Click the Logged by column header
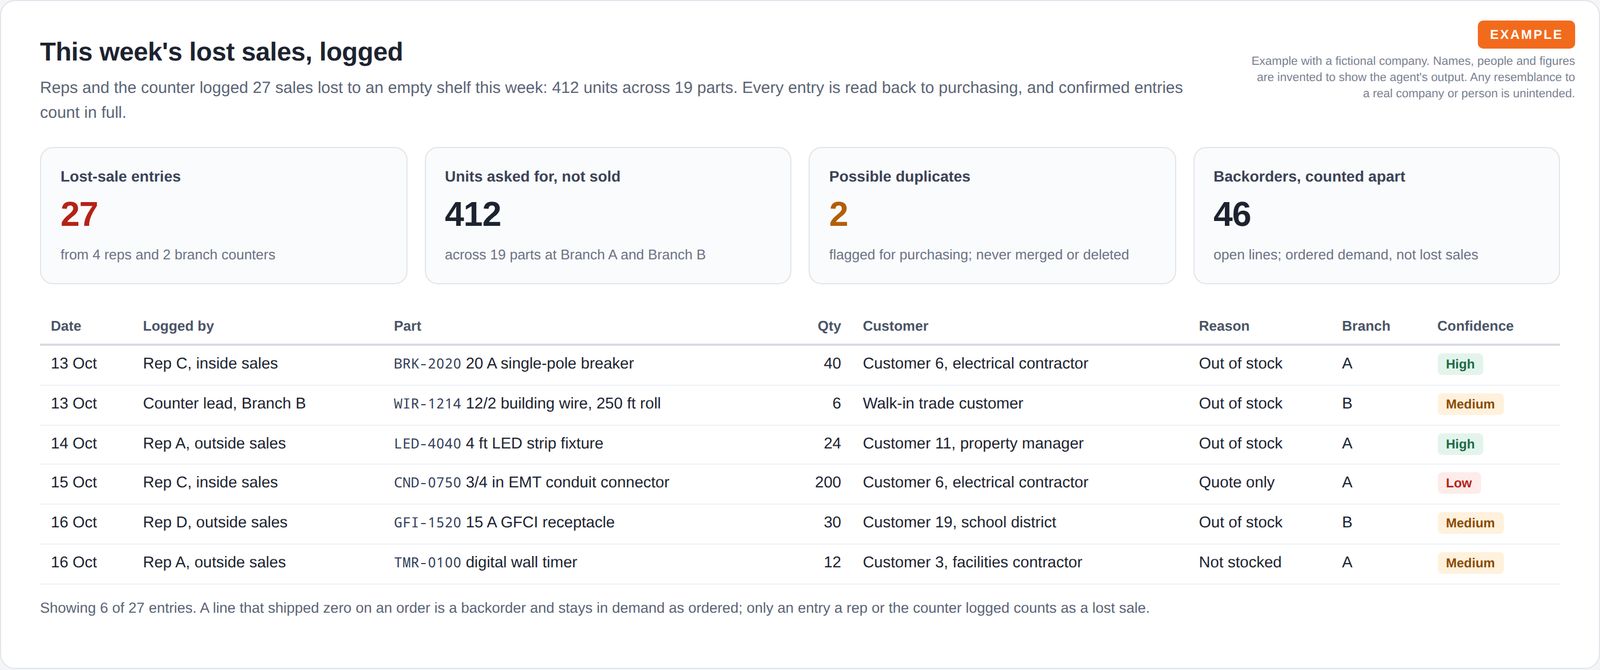 (178, 326)
